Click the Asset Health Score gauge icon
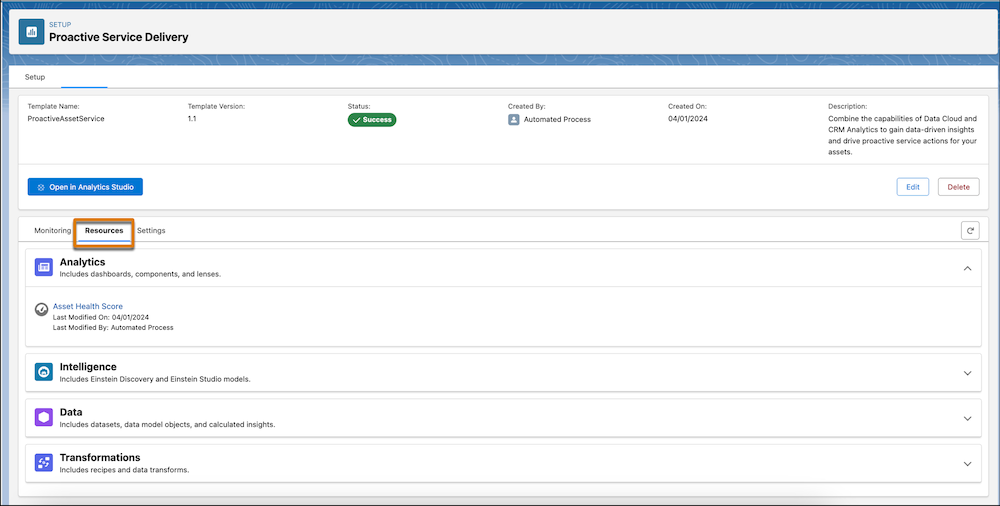1000x506 pixels. click(41, 309)
